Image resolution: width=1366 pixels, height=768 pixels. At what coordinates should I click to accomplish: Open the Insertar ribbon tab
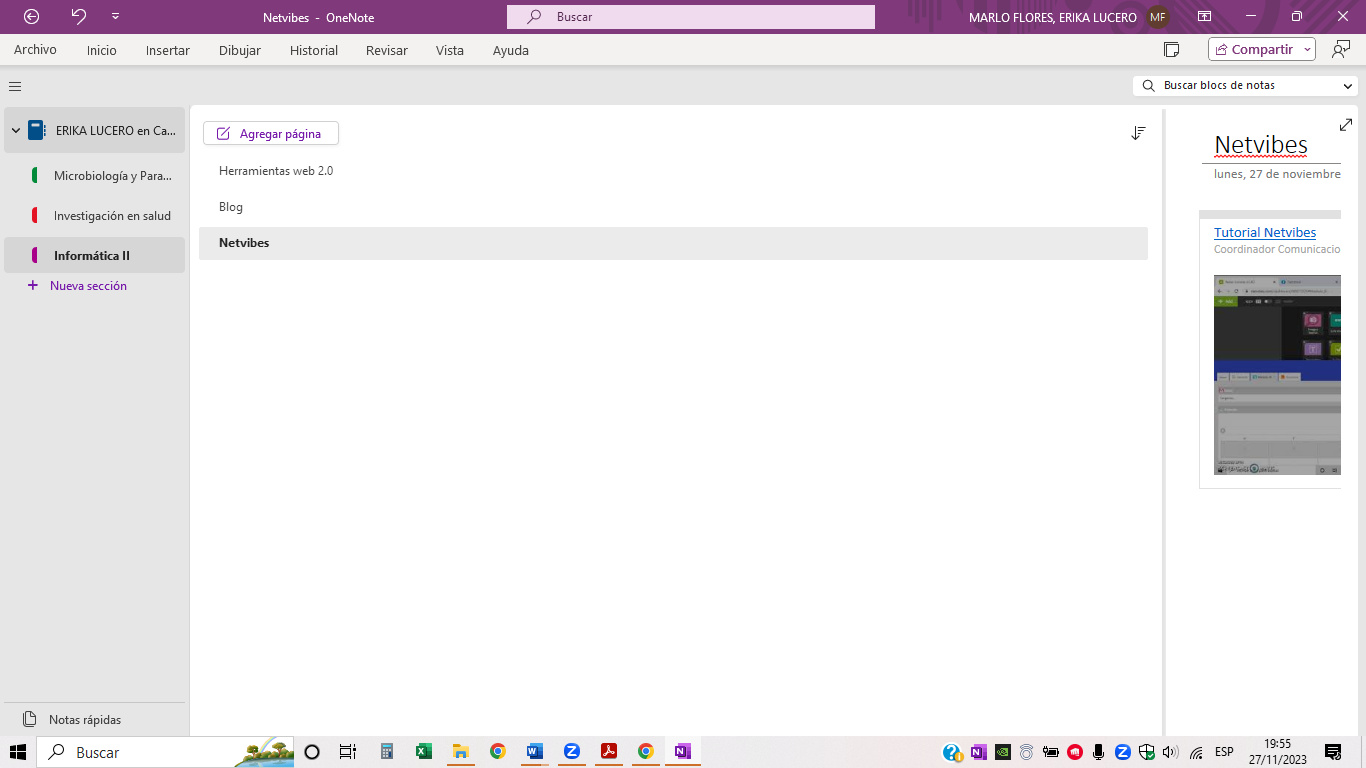point(167,50)
